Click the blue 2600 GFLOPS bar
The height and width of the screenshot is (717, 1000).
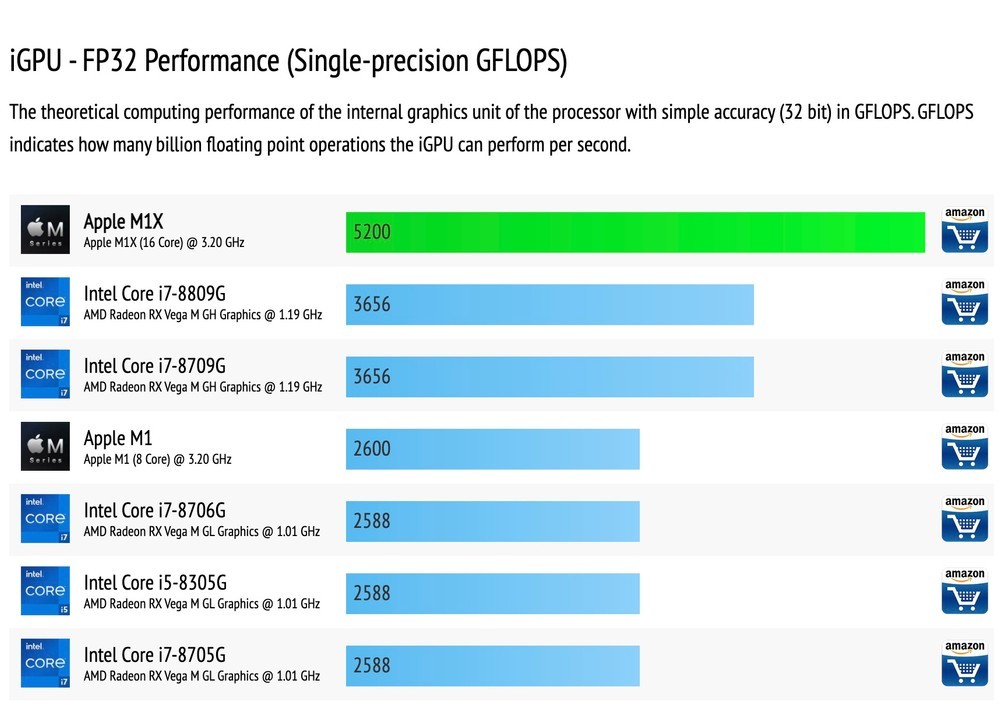pos(492,449)
